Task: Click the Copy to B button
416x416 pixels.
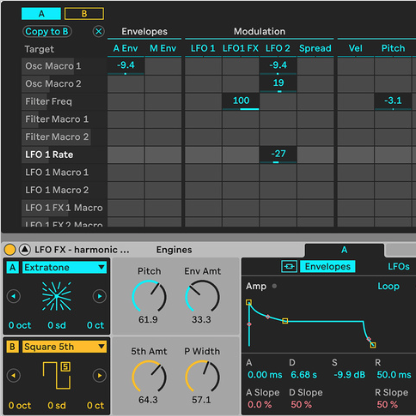Action: click(x=47, y=32)
